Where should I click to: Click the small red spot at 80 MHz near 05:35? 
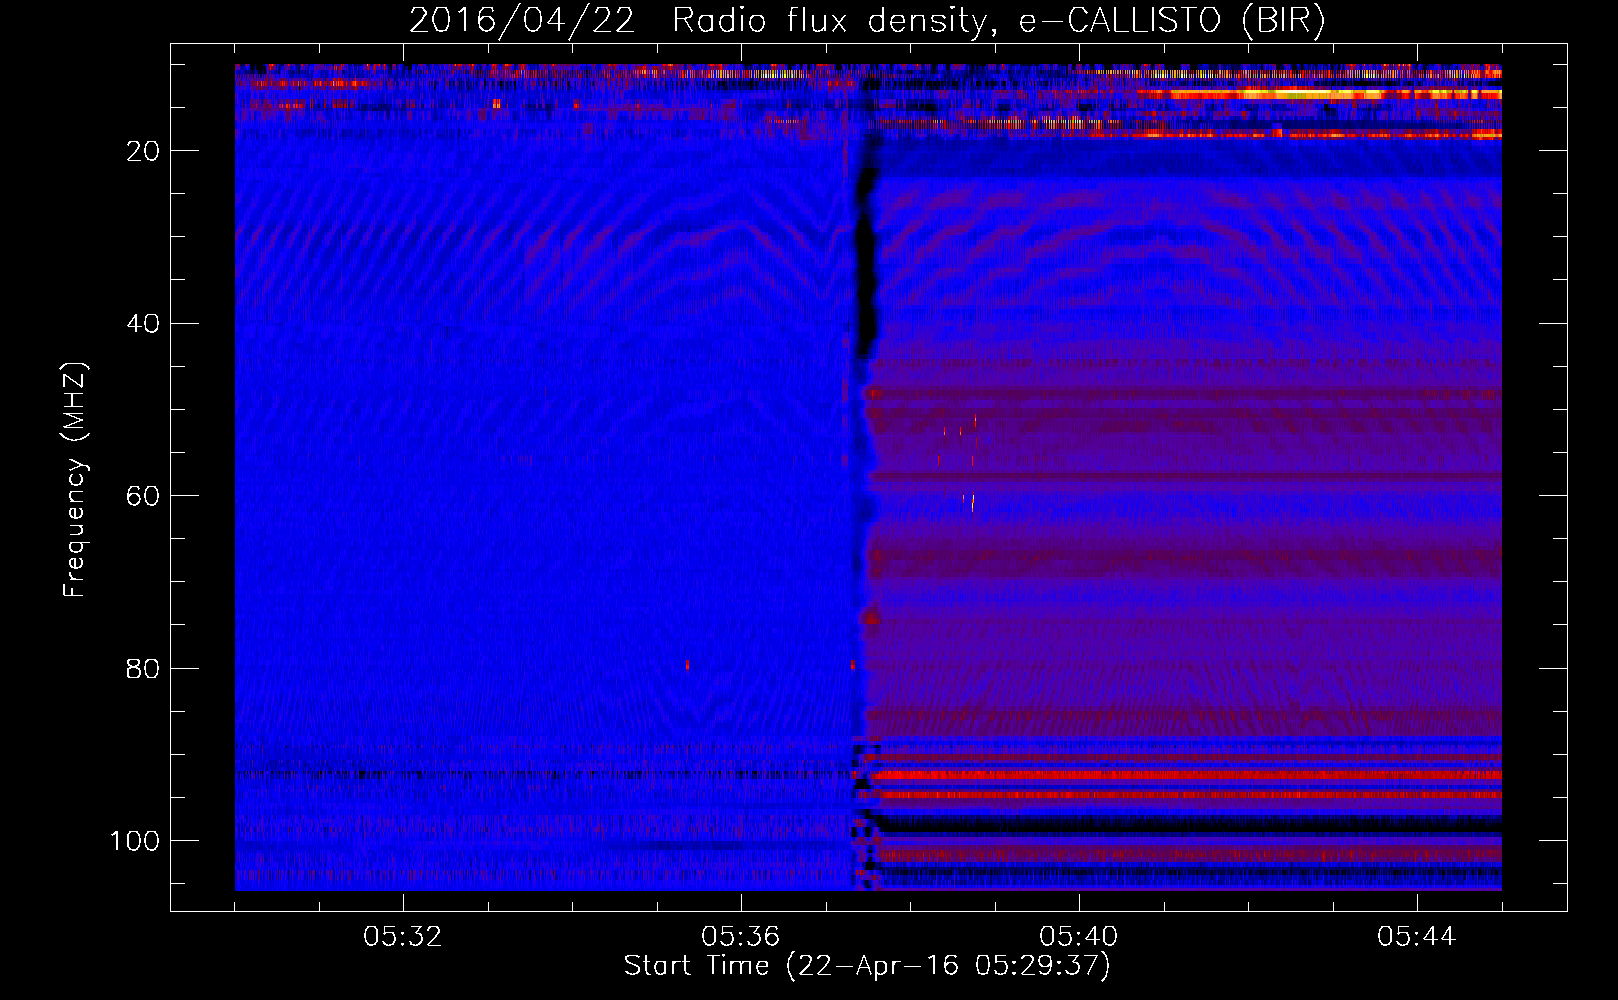pyautogui.click(x=687, y=664)
